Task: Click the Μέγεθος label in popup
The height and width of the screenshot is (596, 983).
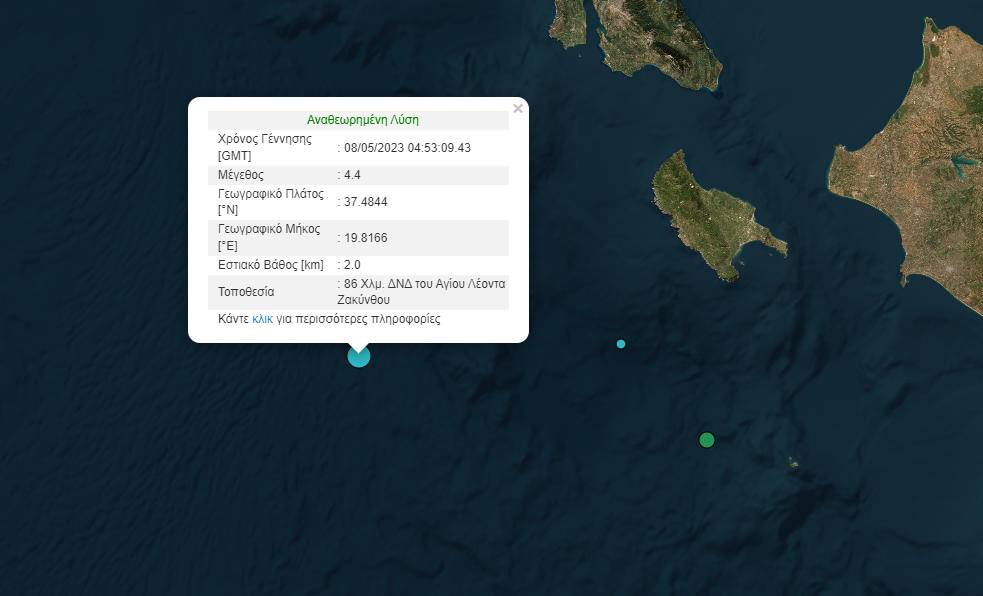Action: 241,175
